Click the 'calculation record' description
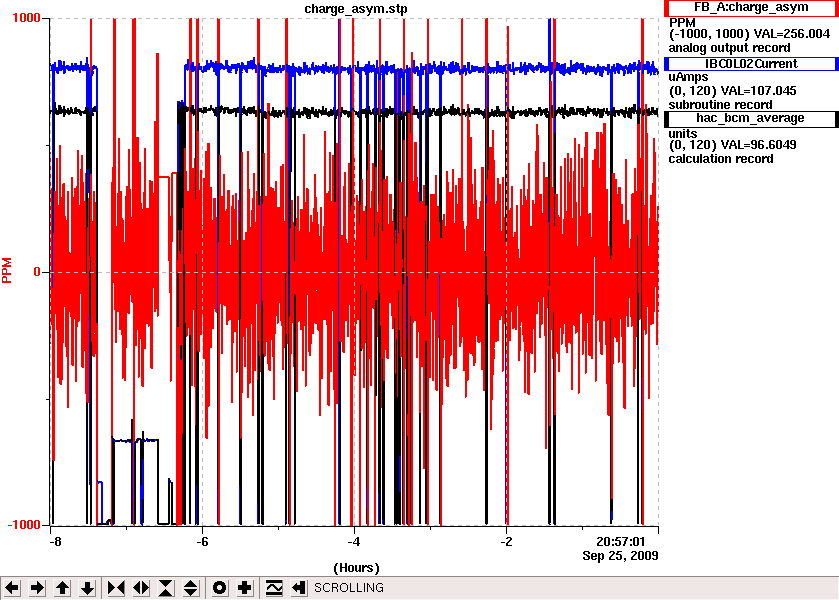 pyautogui.click(x=721, y=159)
